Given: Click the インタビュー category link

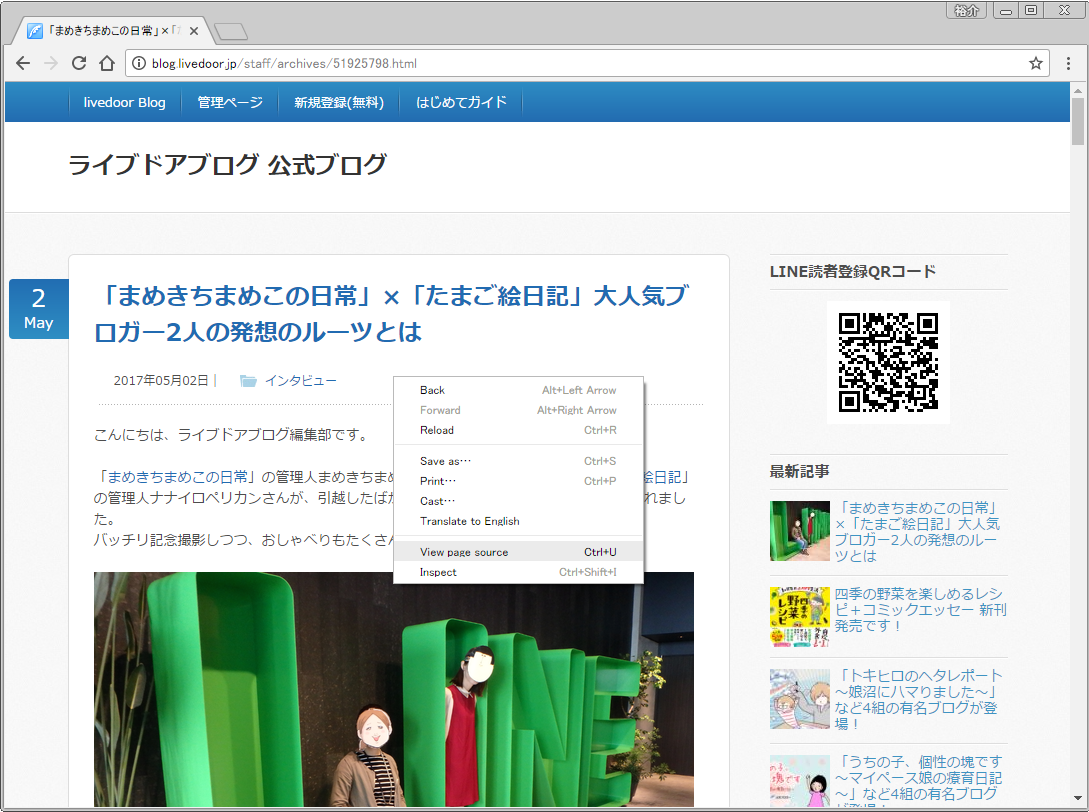Looking at the screenshot, I should pos(300,381).
